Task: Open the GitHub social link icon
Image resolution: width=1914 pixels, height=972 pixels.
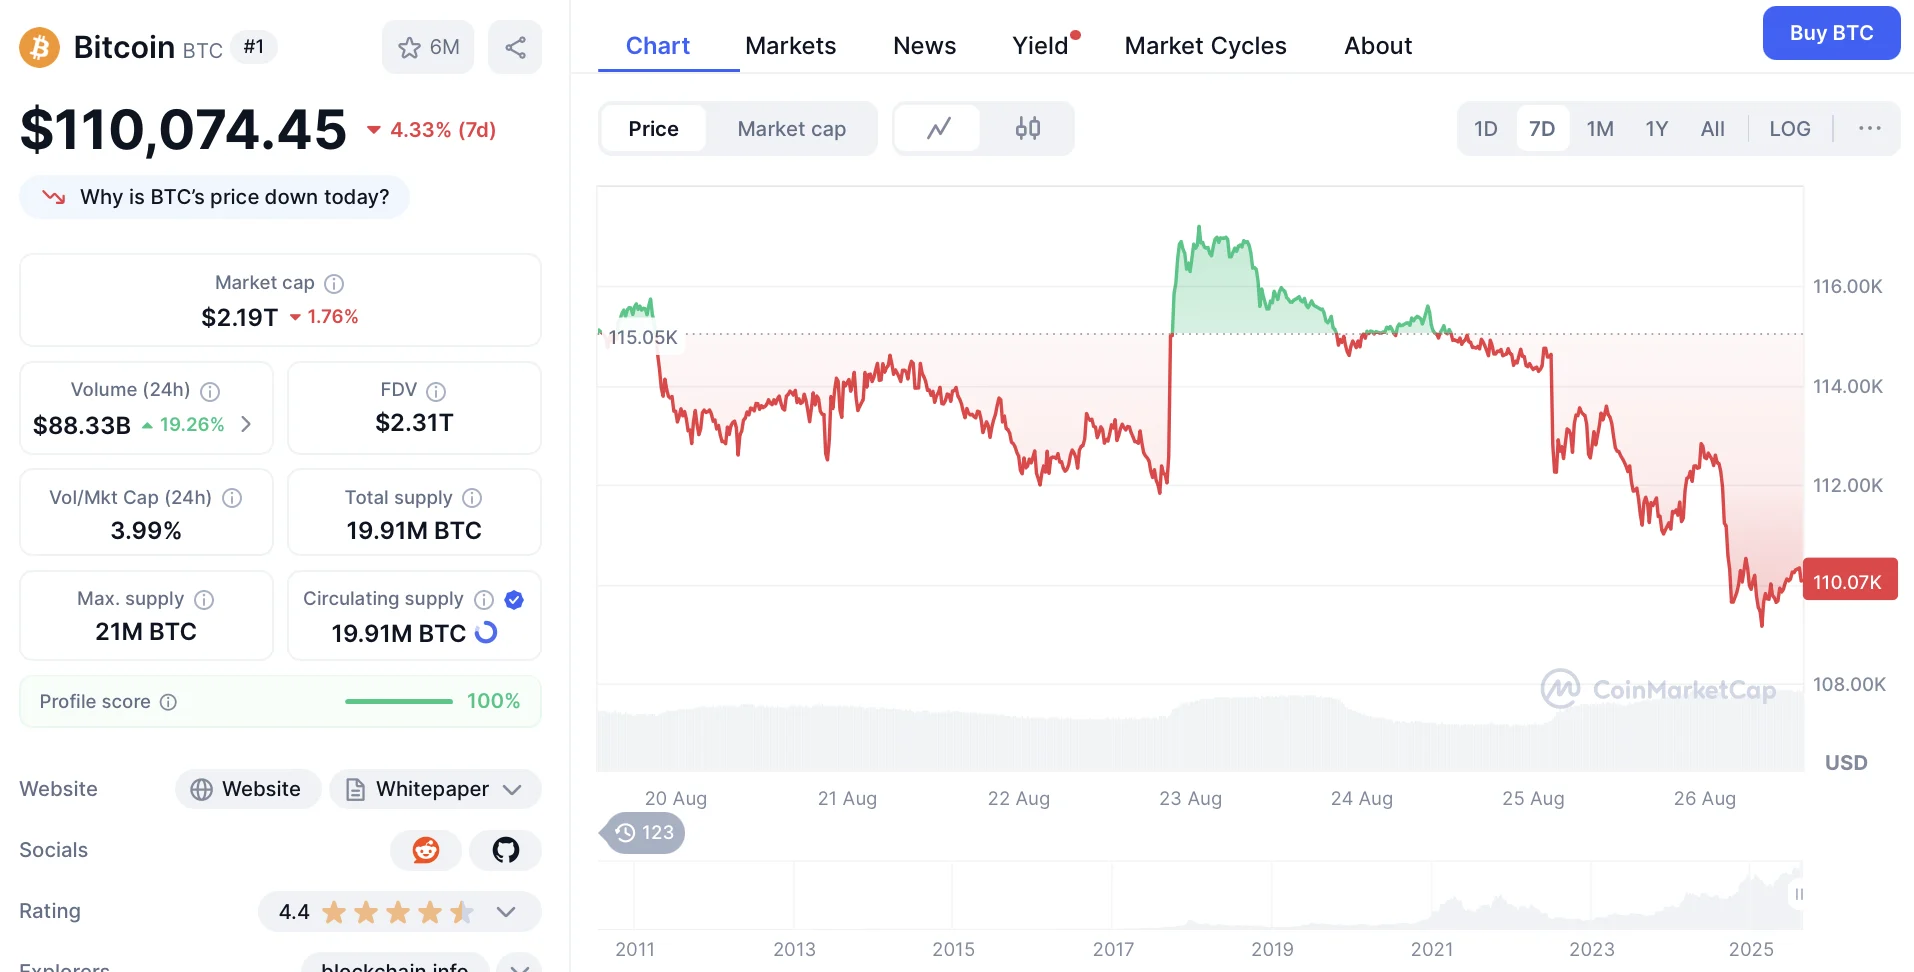Action: 506,850
